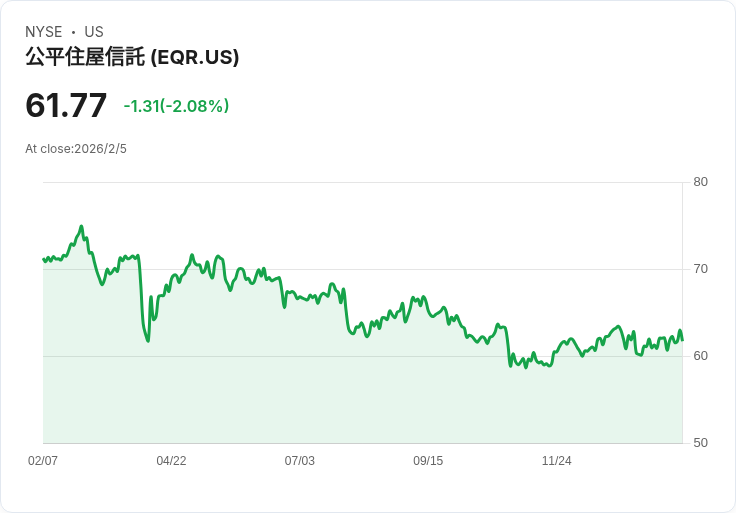The height and width of the screenshot is (513, 736).
Task: Click the 60 price axis label
Action: click(x=700, y=356)
